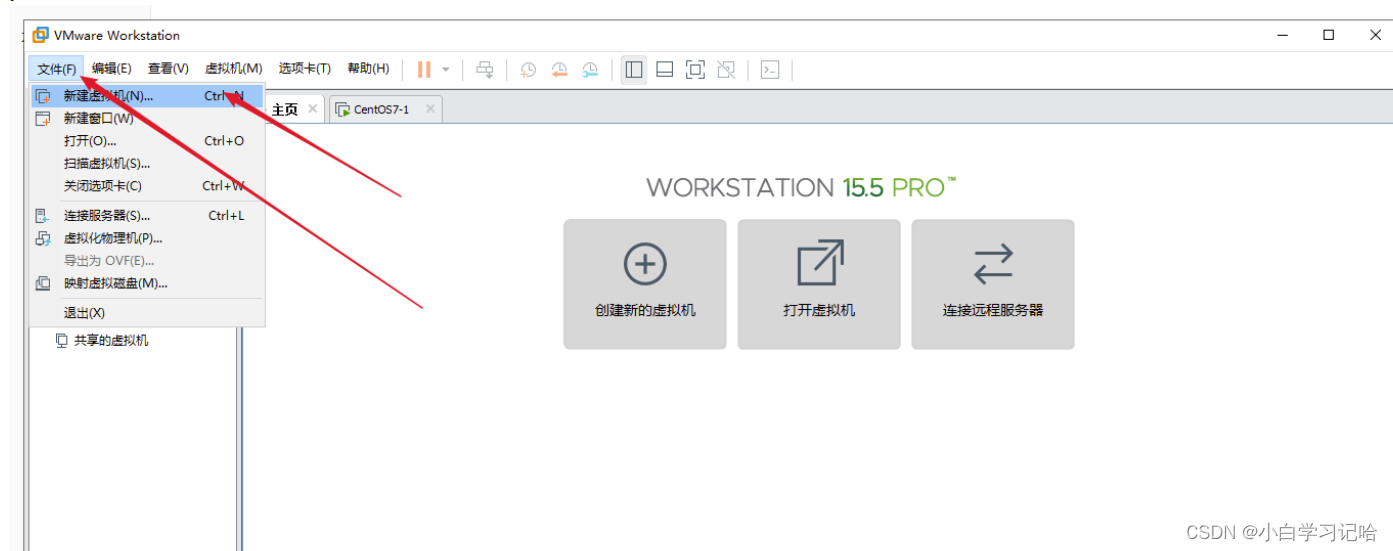Toggle the library sidebar view icon

click(633, 69)
